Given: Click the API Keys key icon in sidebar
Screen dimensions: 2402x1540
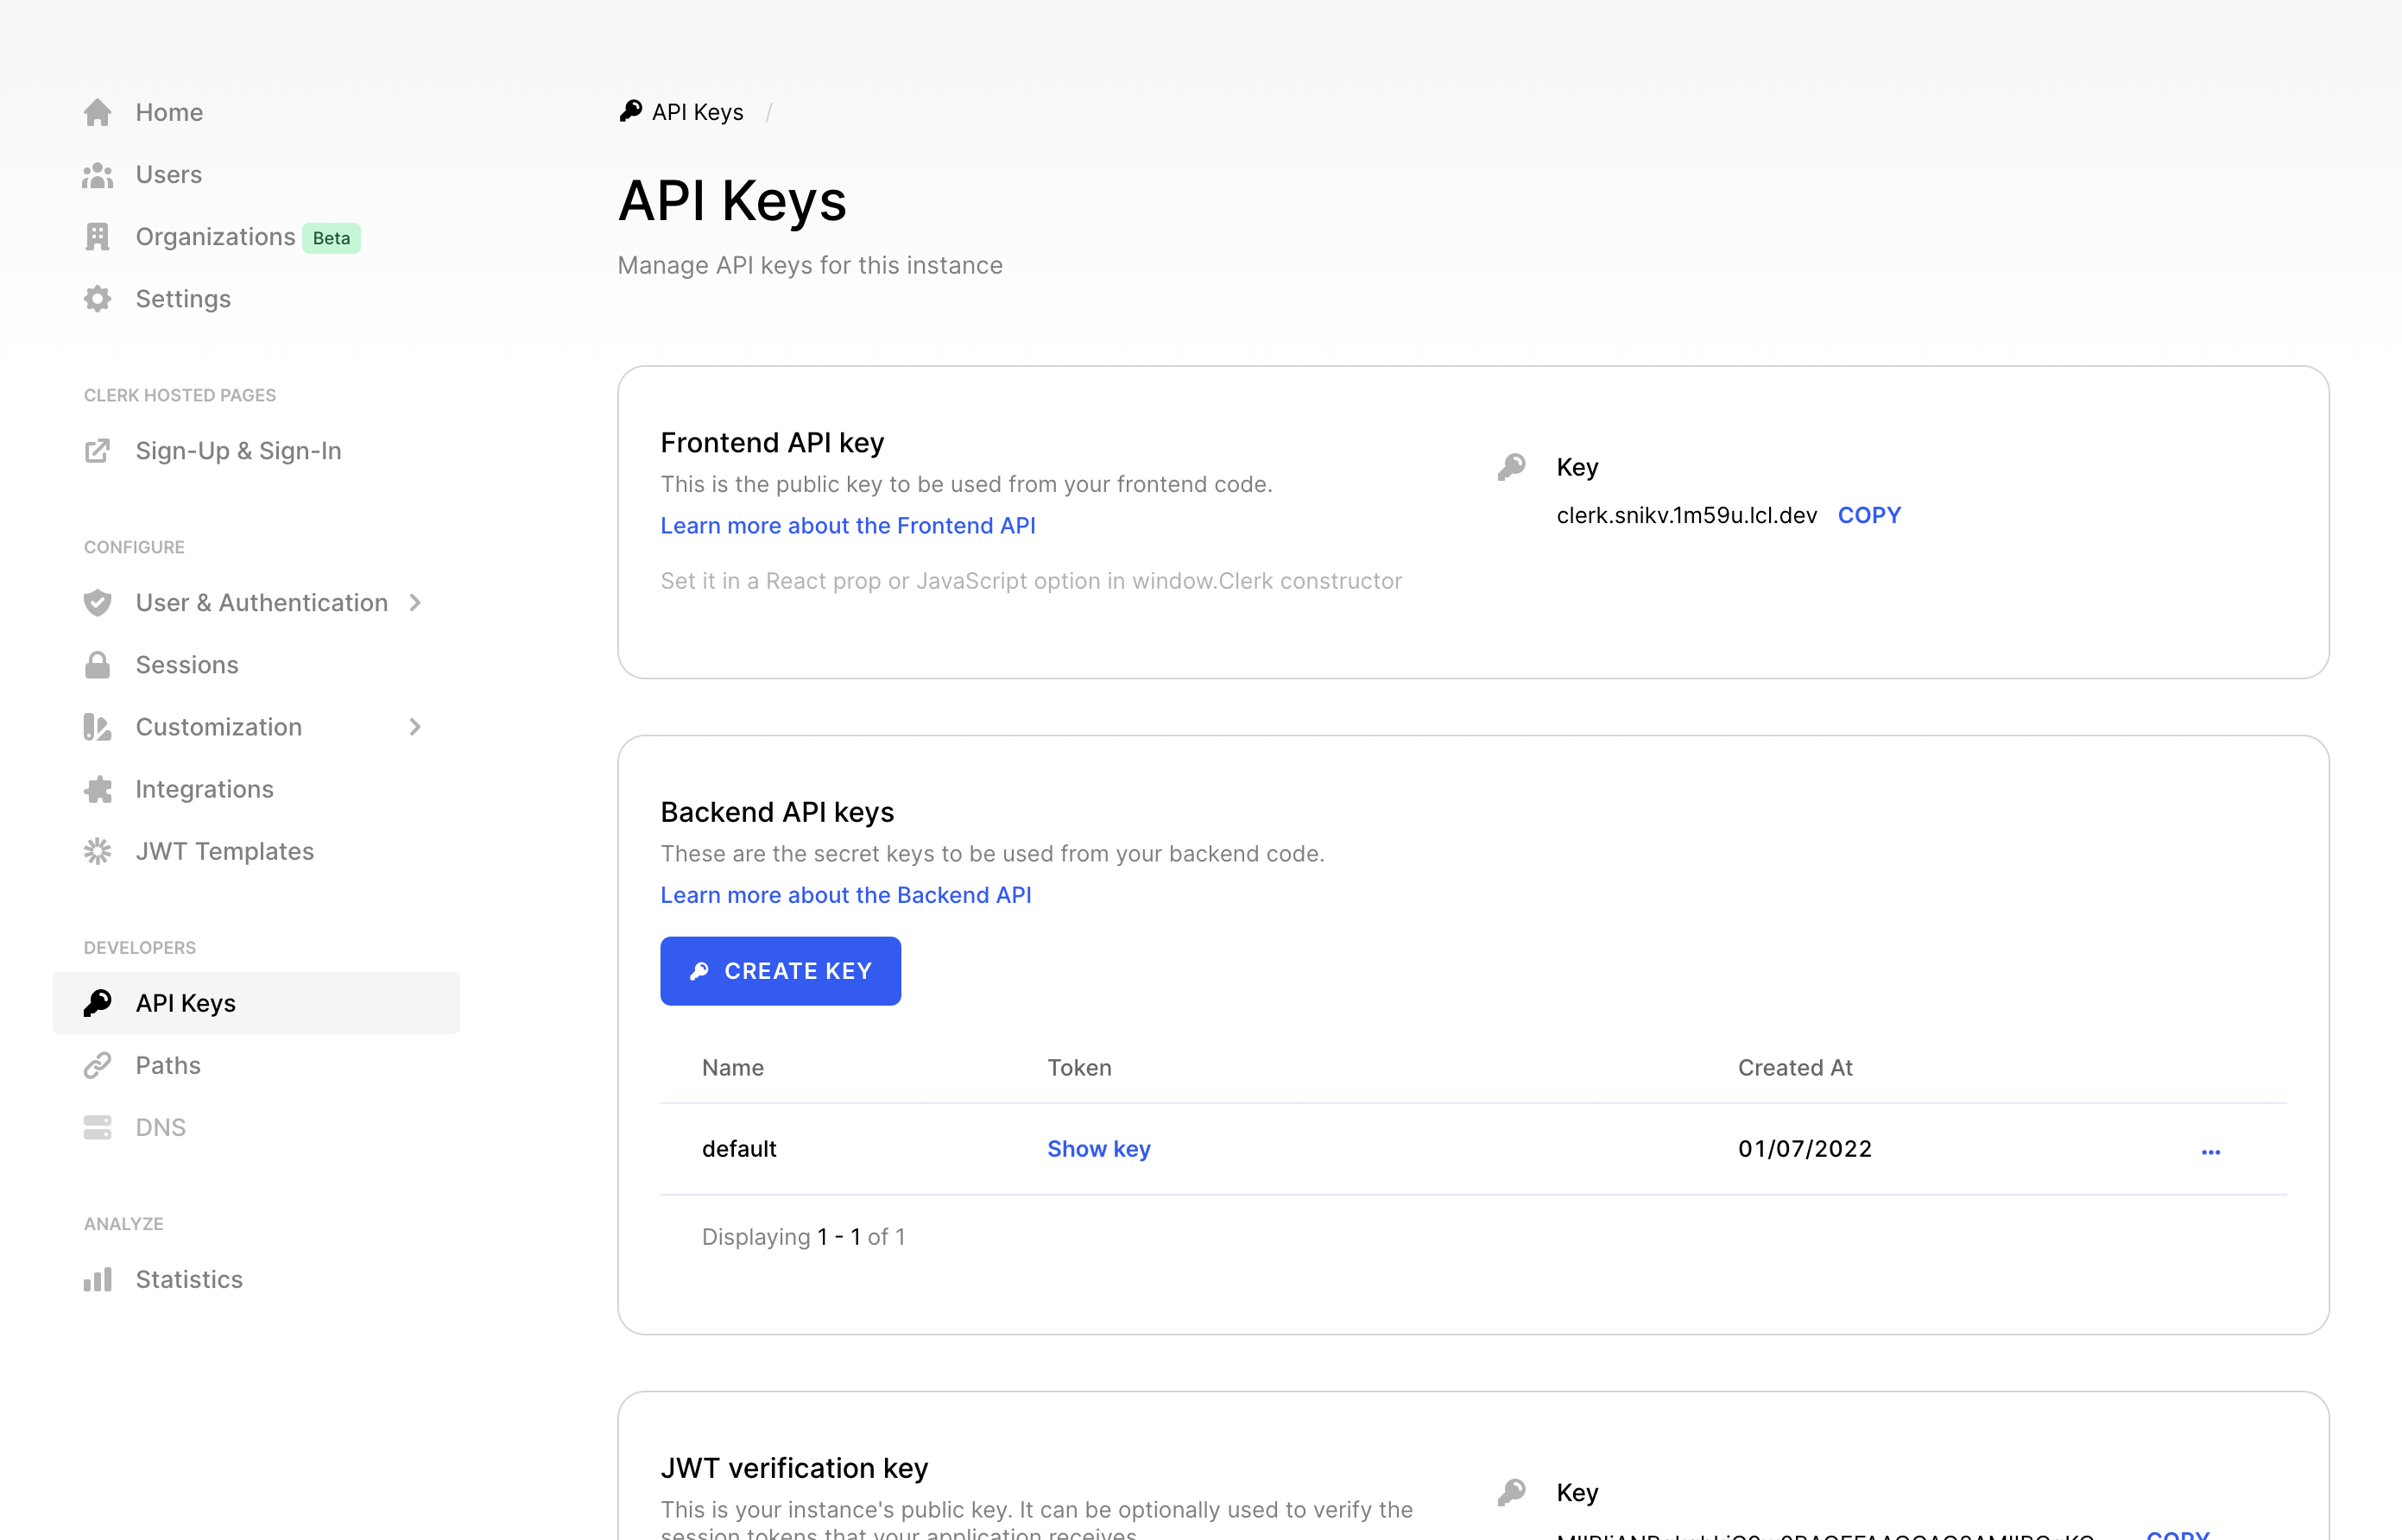Looking at the screenshot, I should pos(97,1003).
